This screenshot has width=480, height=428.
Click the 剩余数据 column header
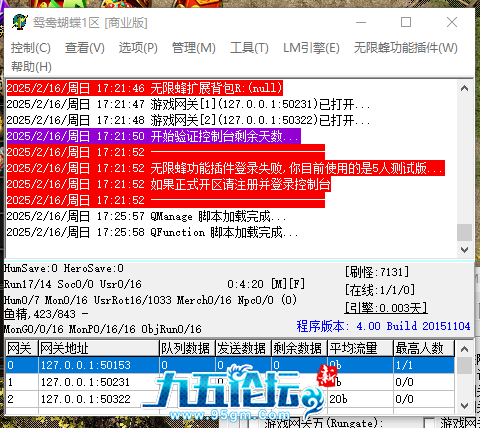[x=299, y=349]
